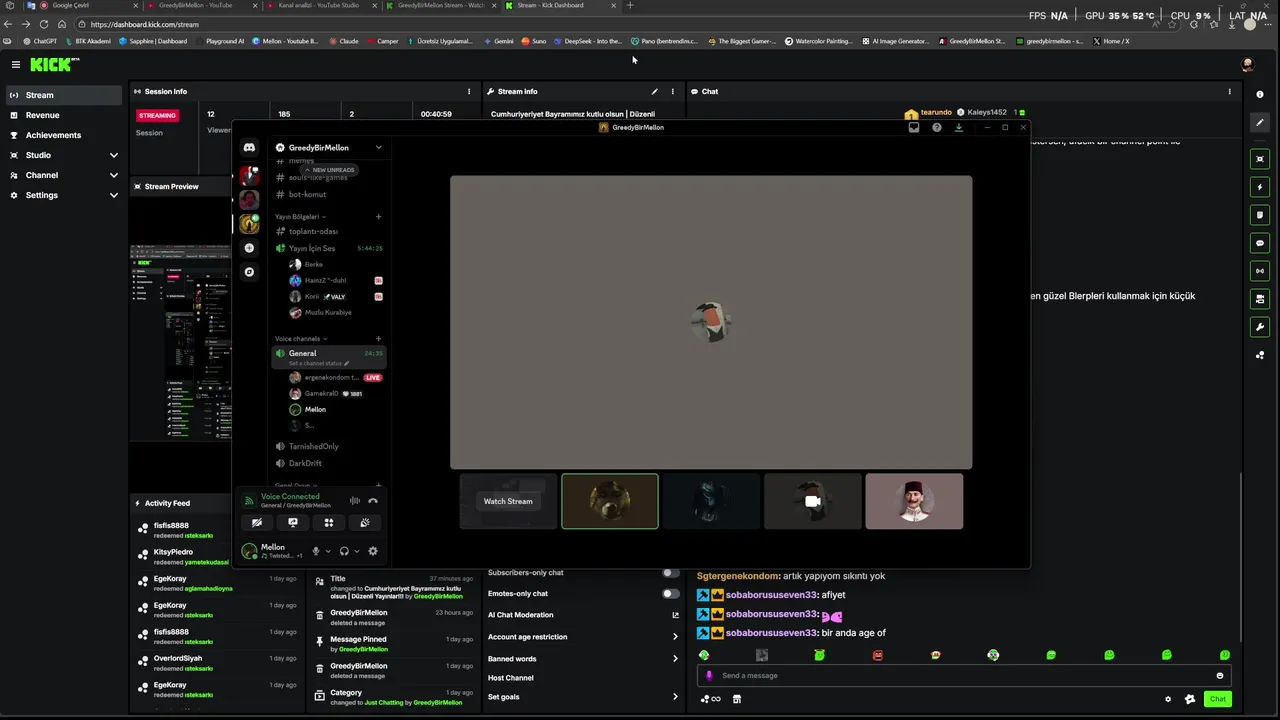Image resolution: width=1280 pixels, height=720 pixels.
Task: Open Discord window help question icon
Action: pyautogui.click(x=937, y=127)
